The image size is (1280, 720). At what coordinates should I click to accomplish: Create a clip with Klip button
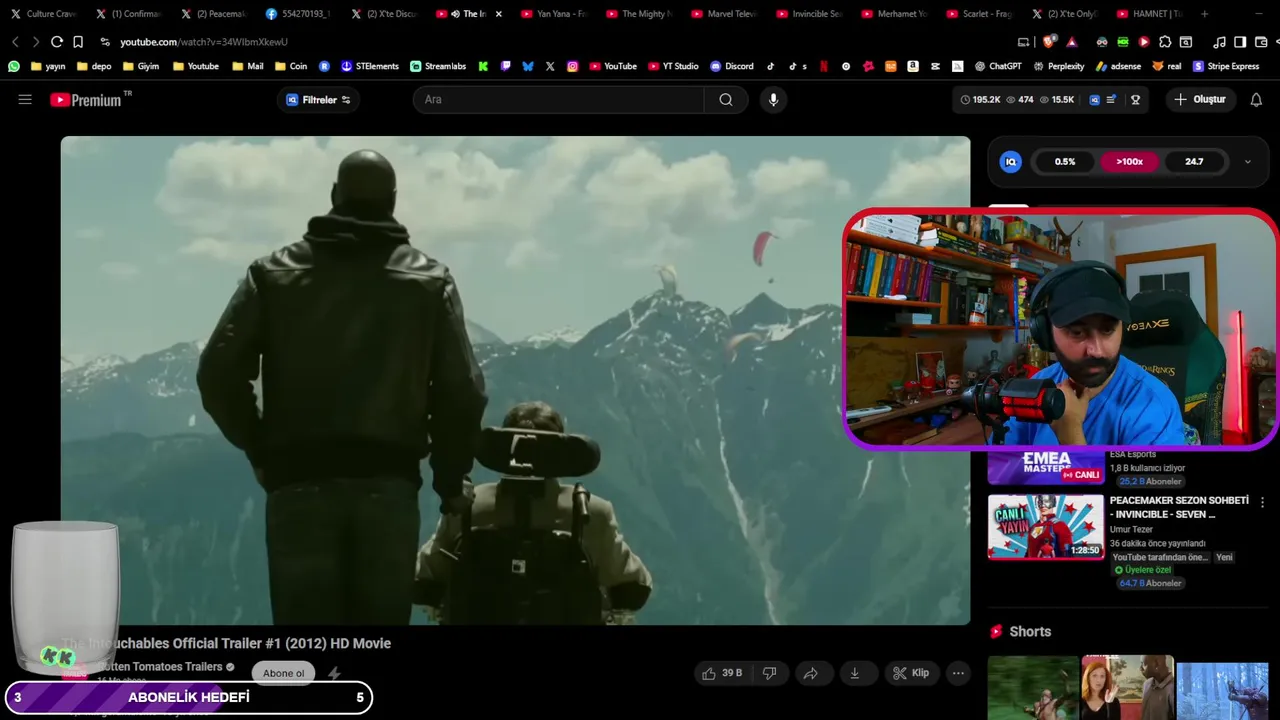click(x=911, y=673)
